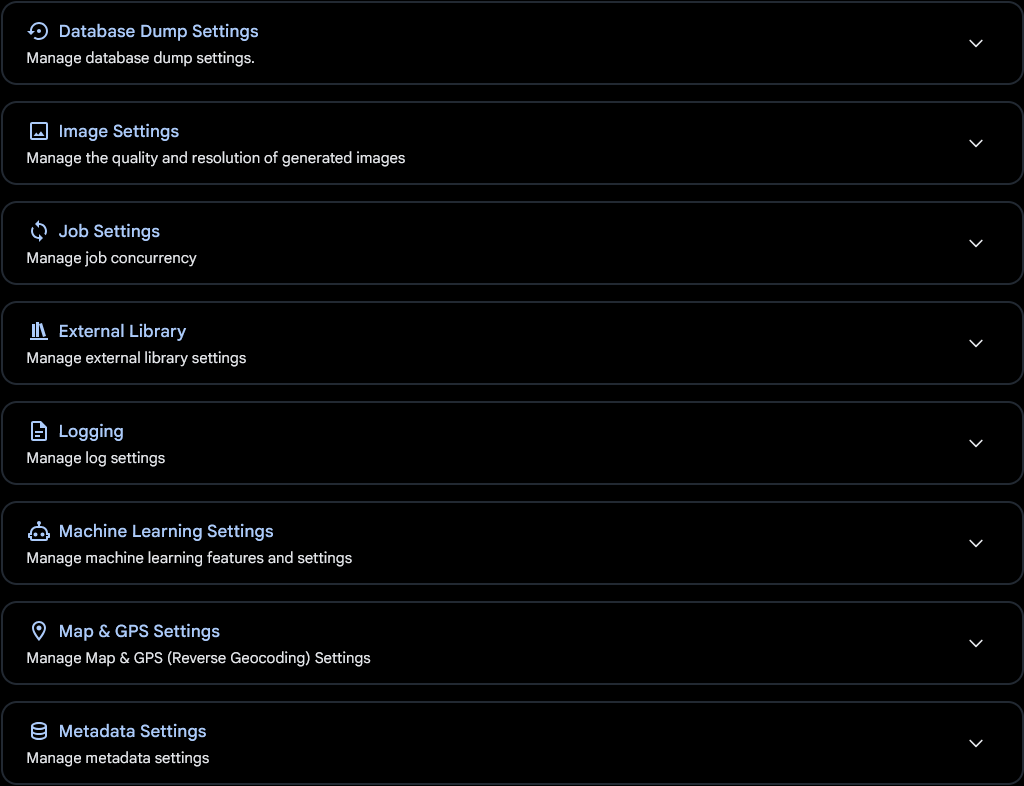Expand the Map & GPS Settings section
The width and height of the screenshot is (1024, 786).
tap(975, 643)
